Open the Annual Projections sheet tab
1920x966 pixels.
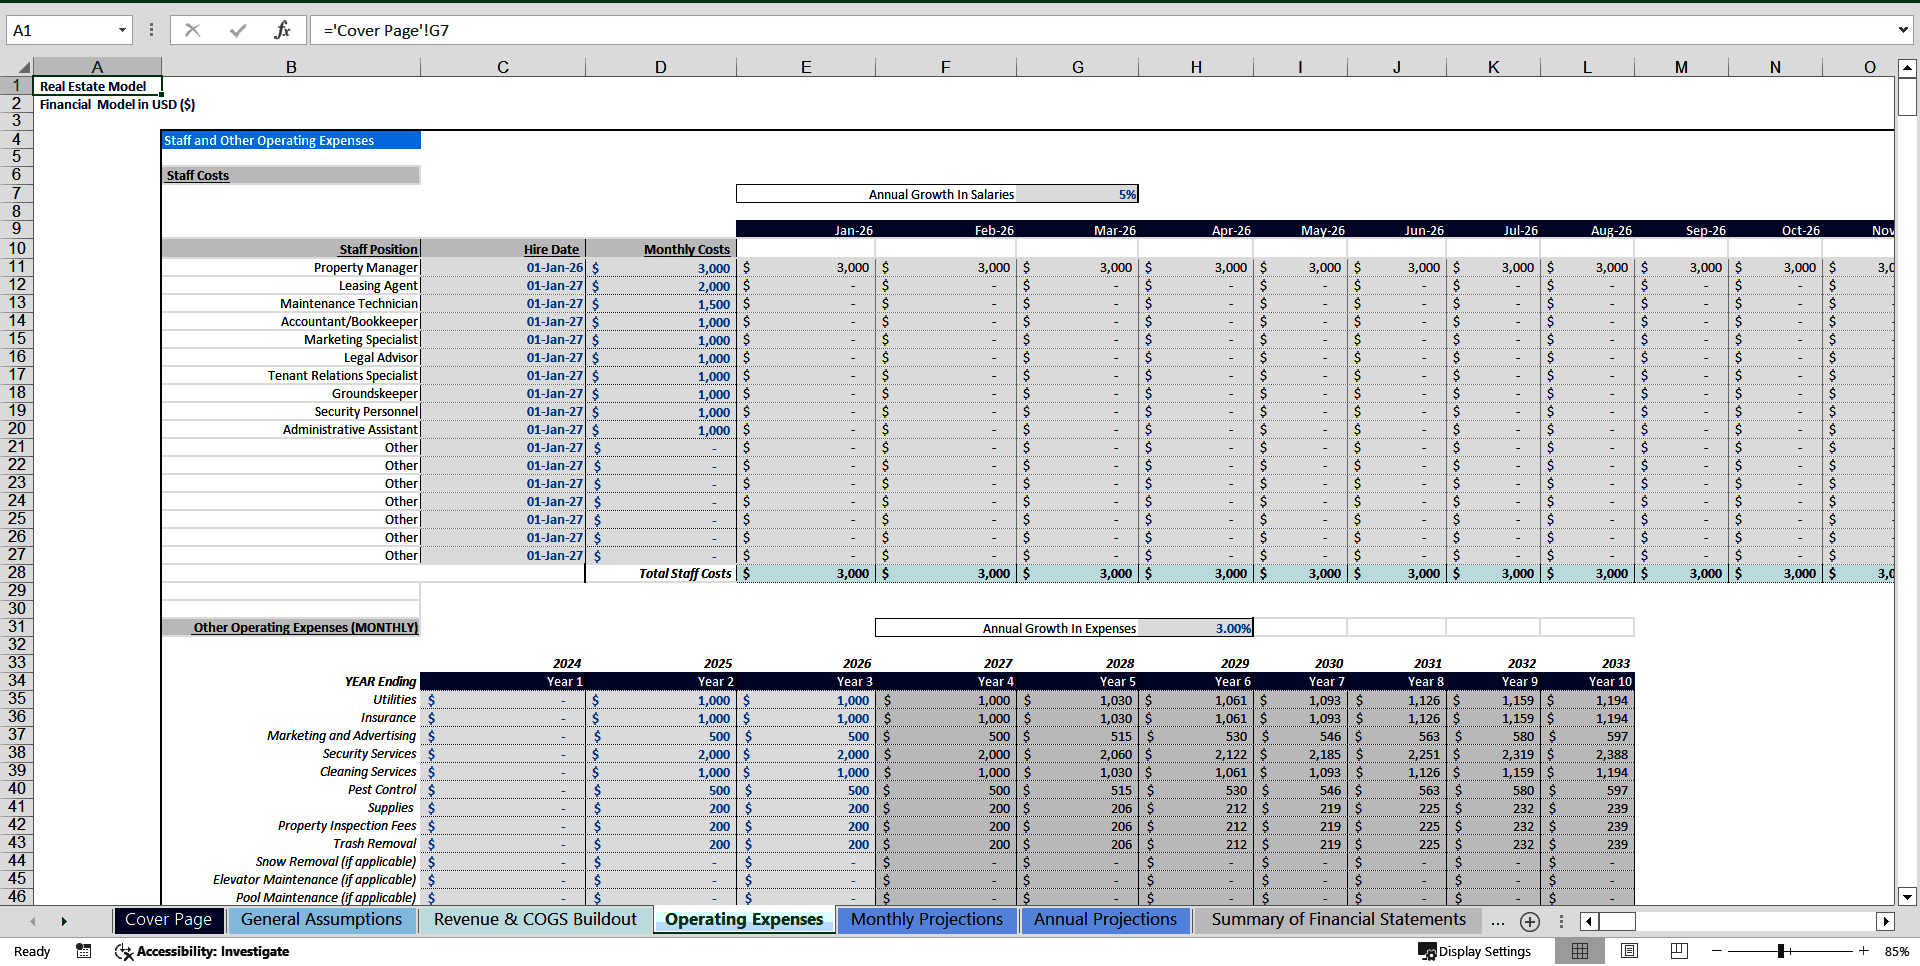[x=1105, y=920]
